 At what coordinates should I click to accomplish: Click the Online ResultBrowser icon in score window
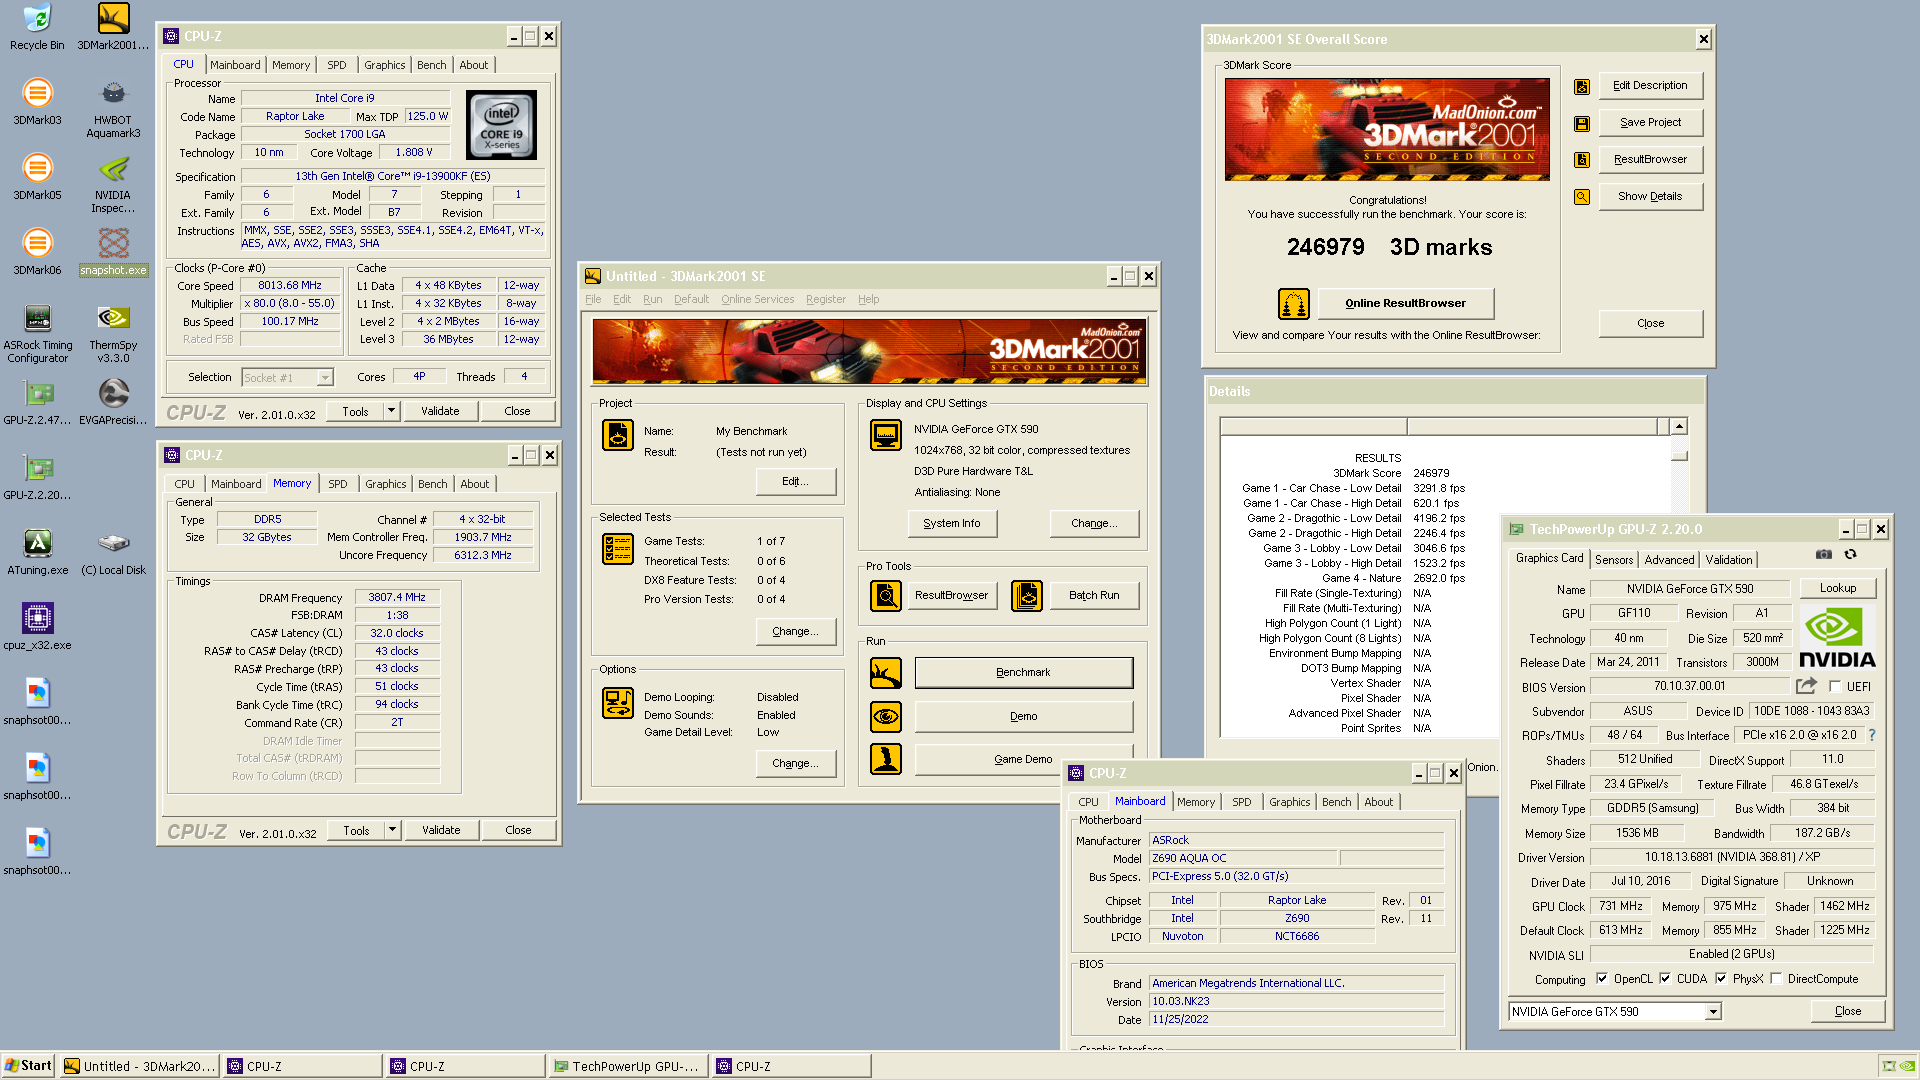1294,303
